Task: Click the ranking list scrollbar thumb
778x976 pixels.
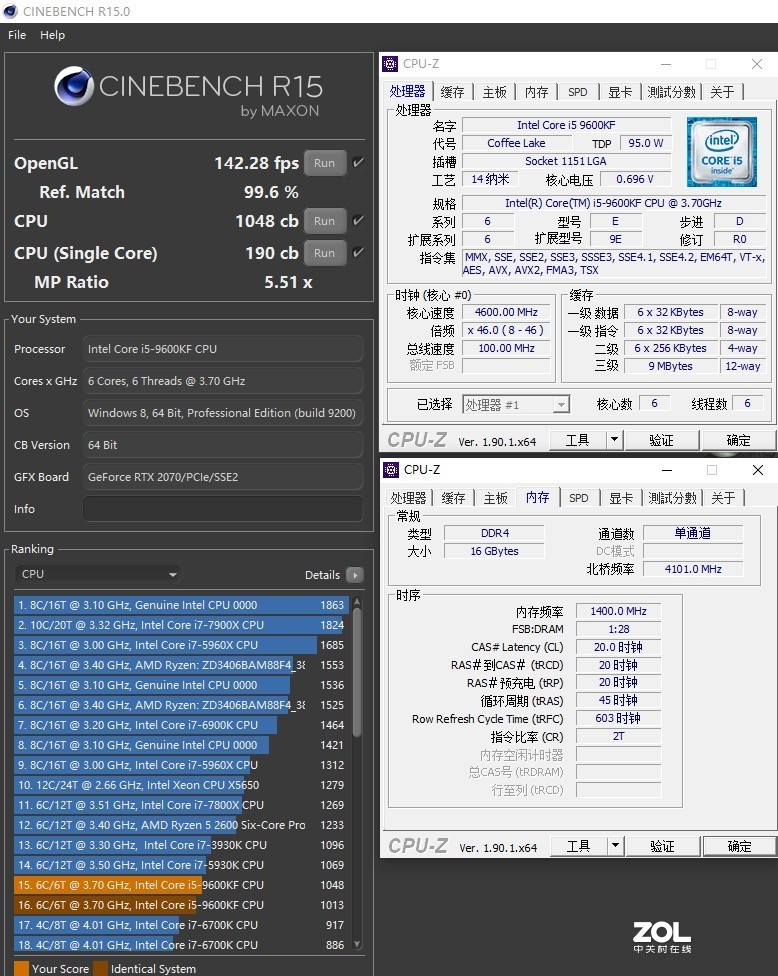Action: (x=357, y=672)
